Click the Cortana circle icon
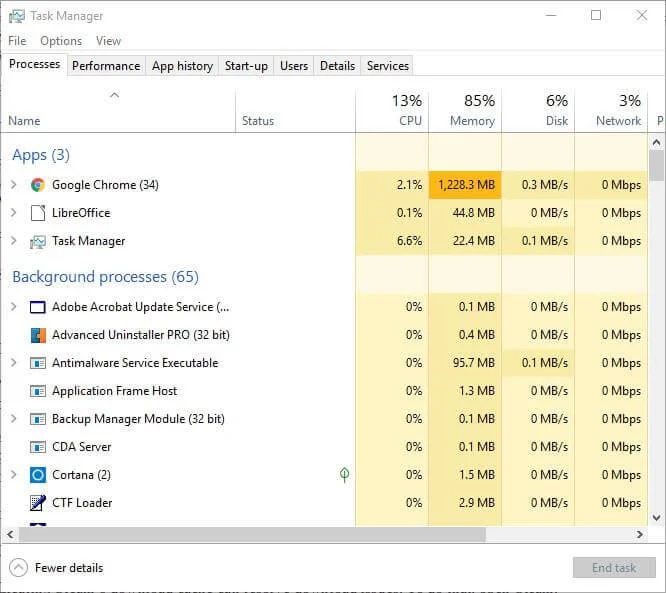The width and height of the screenshot is (666, 593). click(x=38, y=475)
